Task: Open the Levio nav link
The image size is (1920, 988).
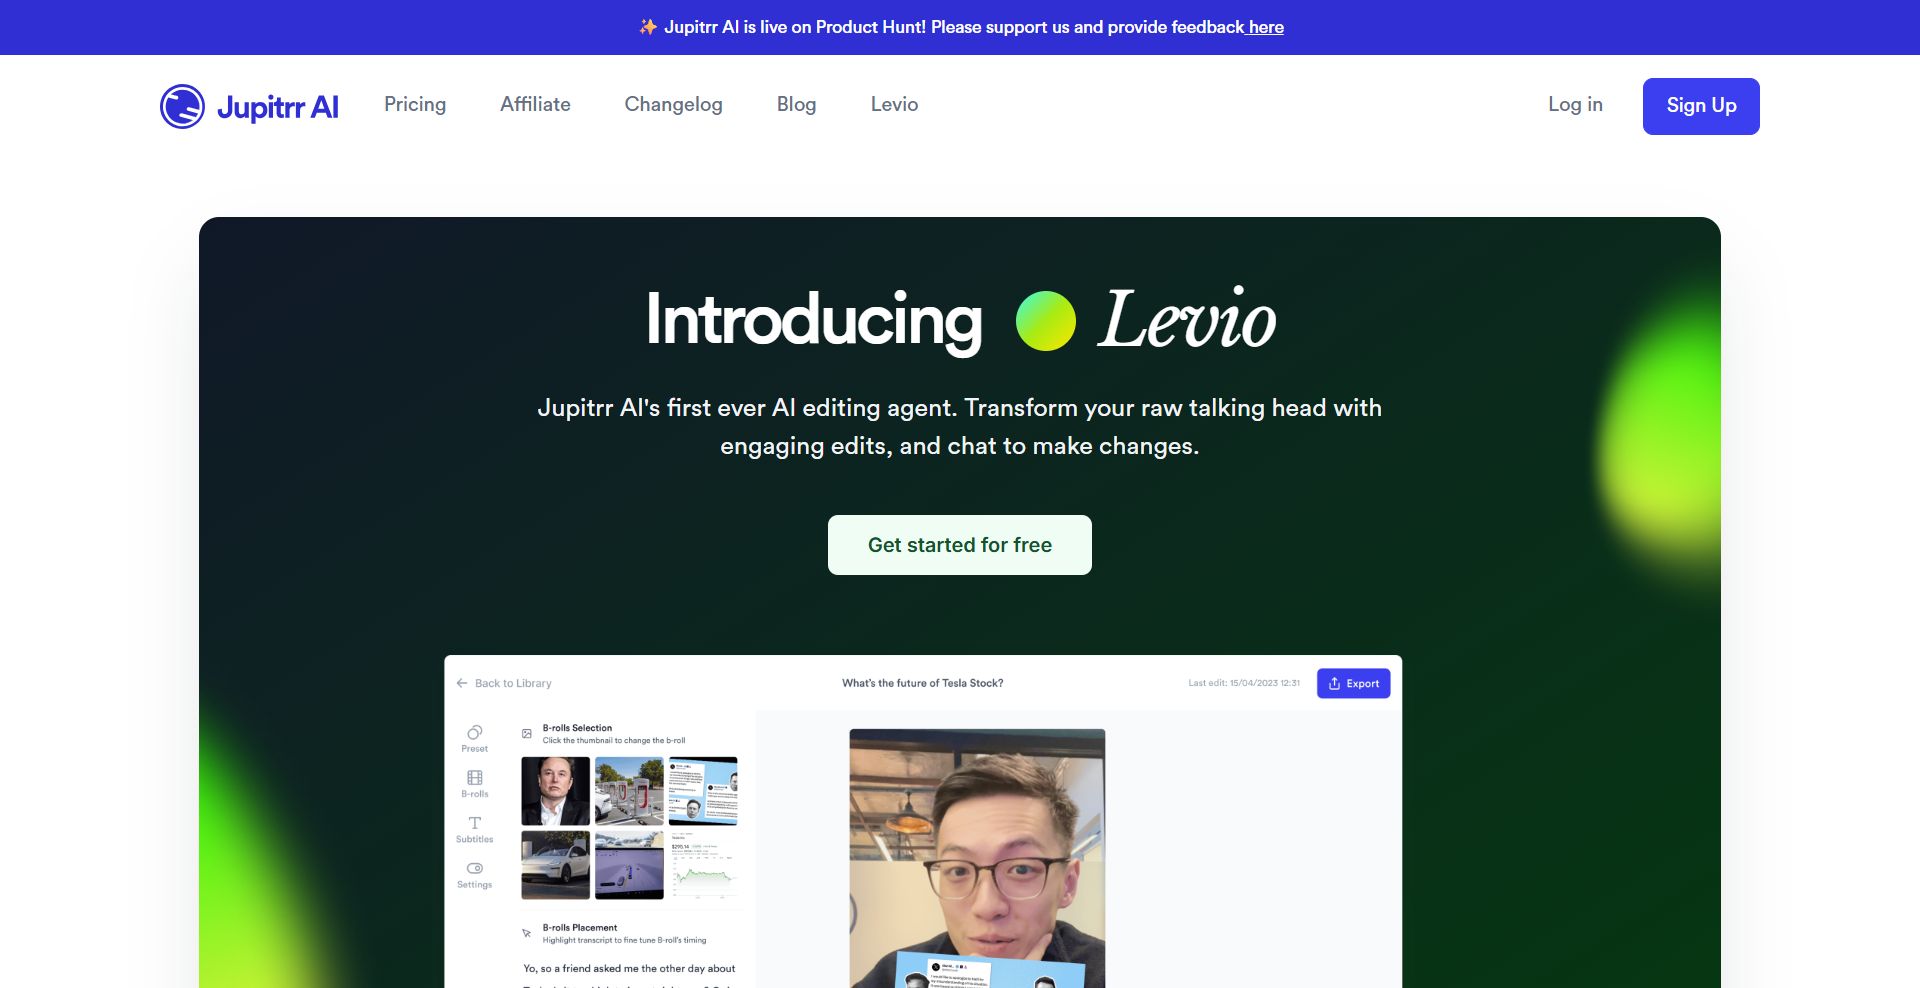Action: (x=894, y=104)
